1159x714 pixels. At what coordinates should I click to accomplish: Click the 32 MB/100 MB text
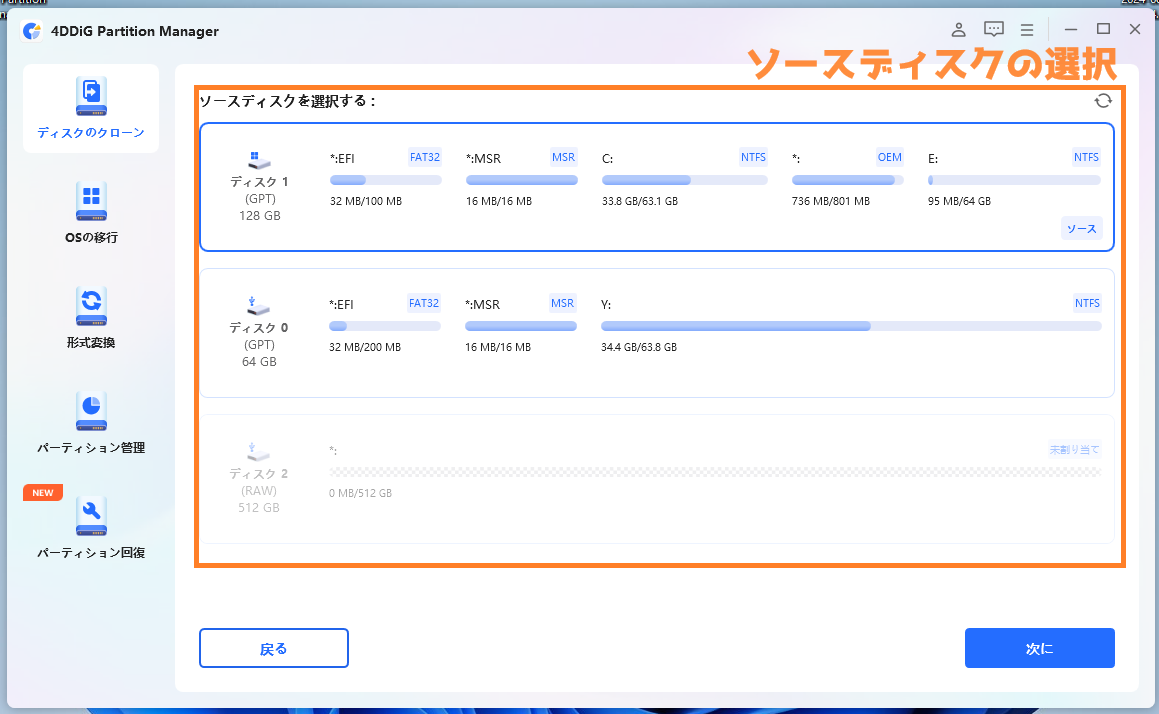coord(366,201)
